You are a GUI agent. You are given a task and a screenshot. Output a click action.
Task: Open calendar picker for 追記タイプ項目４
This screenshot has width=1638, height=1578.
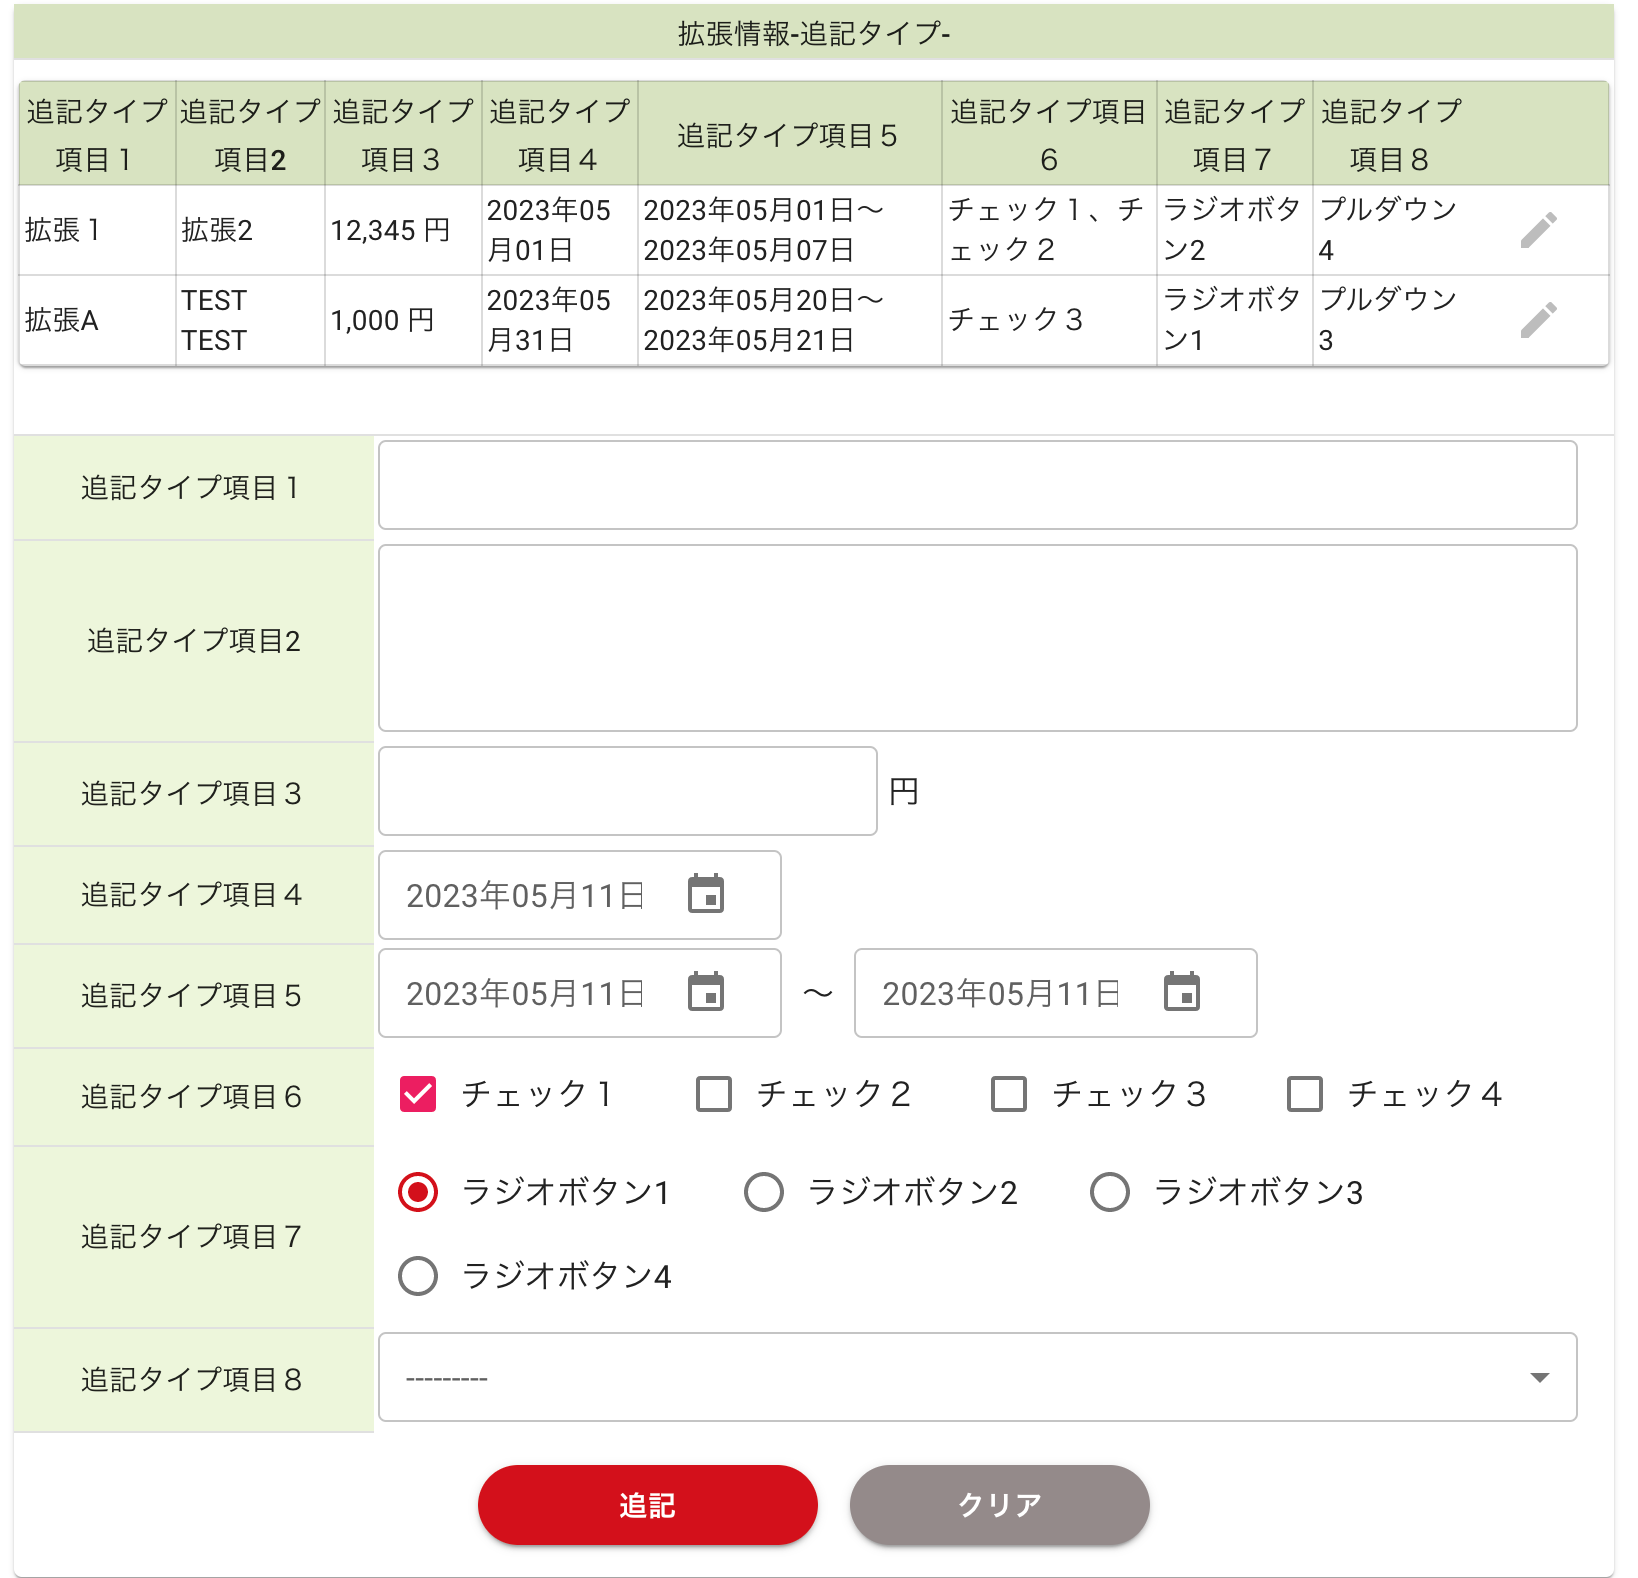pos(706,894)
